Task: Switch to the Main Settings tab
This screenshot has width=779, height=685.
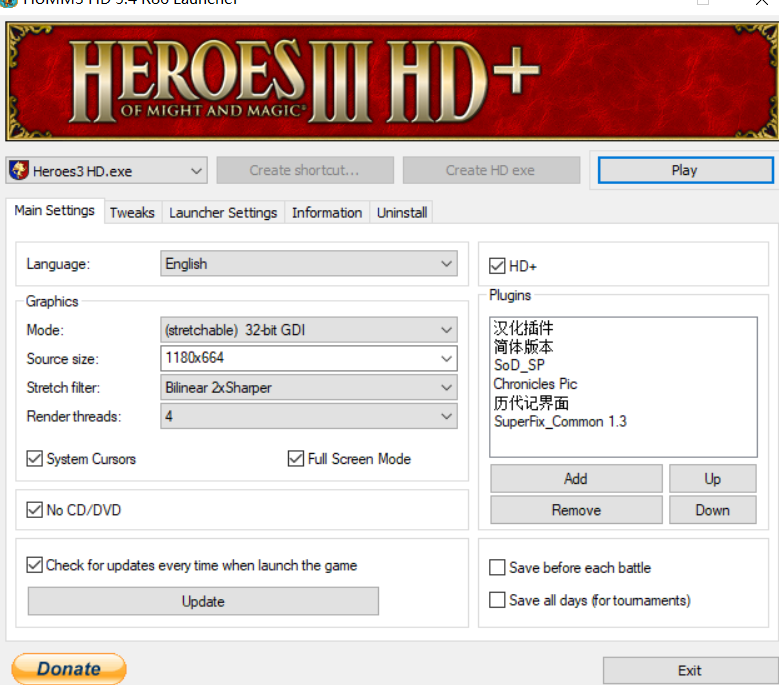Action: (x=55, y=211)
